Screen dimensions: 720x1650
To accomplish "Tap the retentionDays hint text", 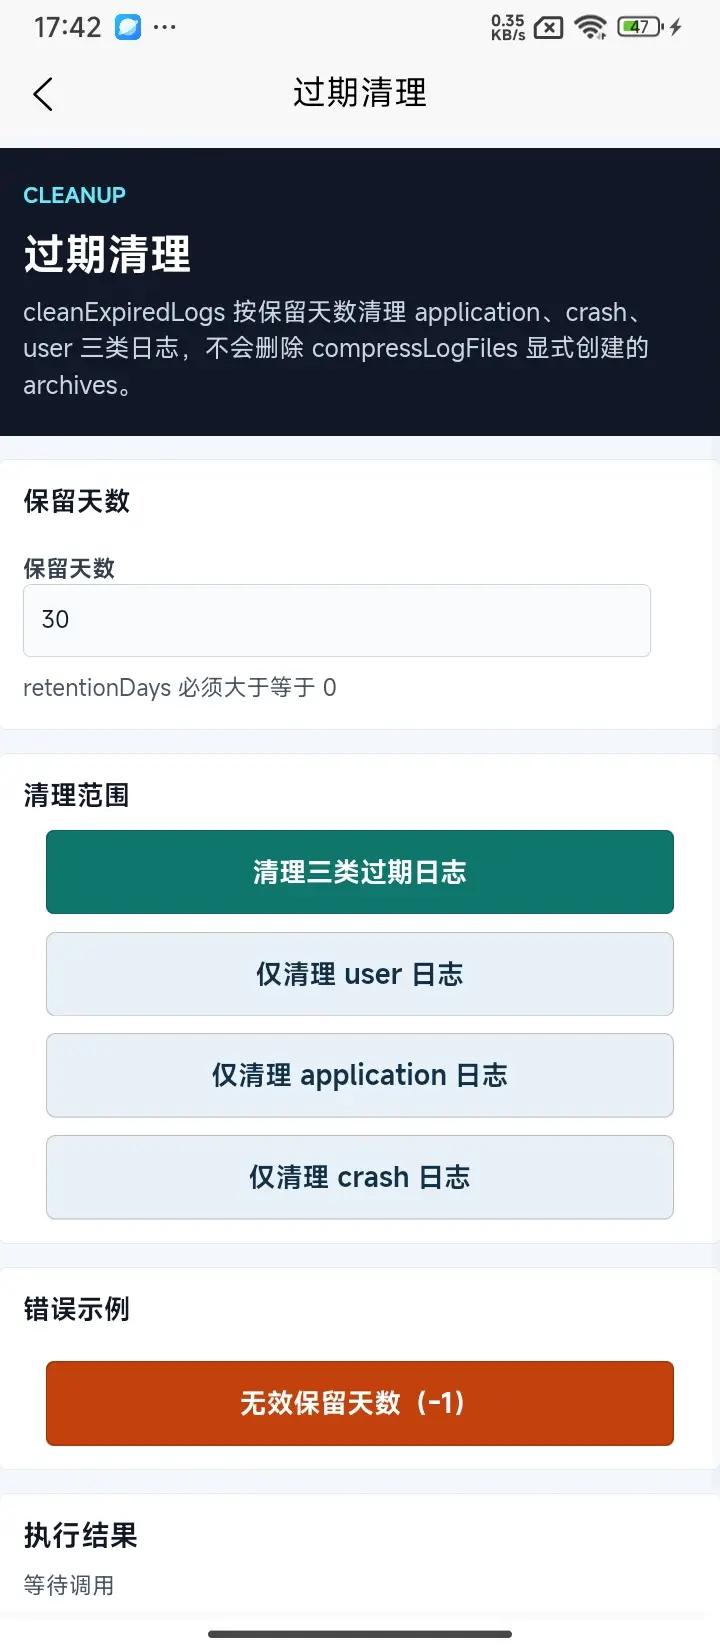I will pos(180,688).
